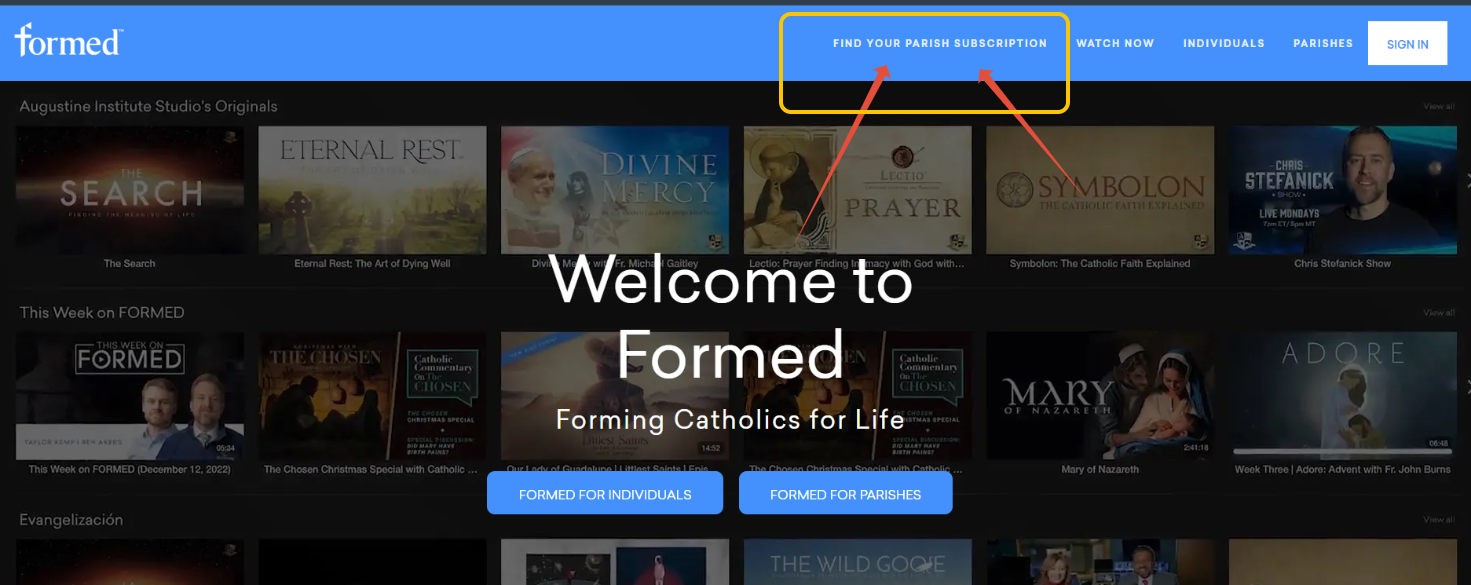Open Mary of Nazareth thumbnail
Image resolution: width=1471 pixels, height=585 pixels.
[1100, 396]
